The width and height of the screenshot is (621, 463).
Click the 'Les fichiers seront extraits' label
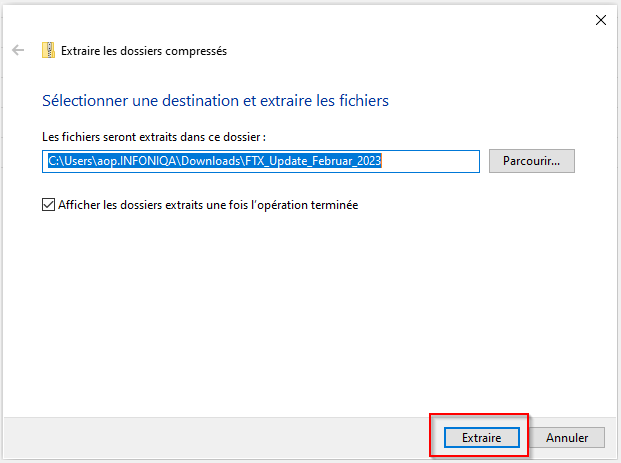click(154, 137)
